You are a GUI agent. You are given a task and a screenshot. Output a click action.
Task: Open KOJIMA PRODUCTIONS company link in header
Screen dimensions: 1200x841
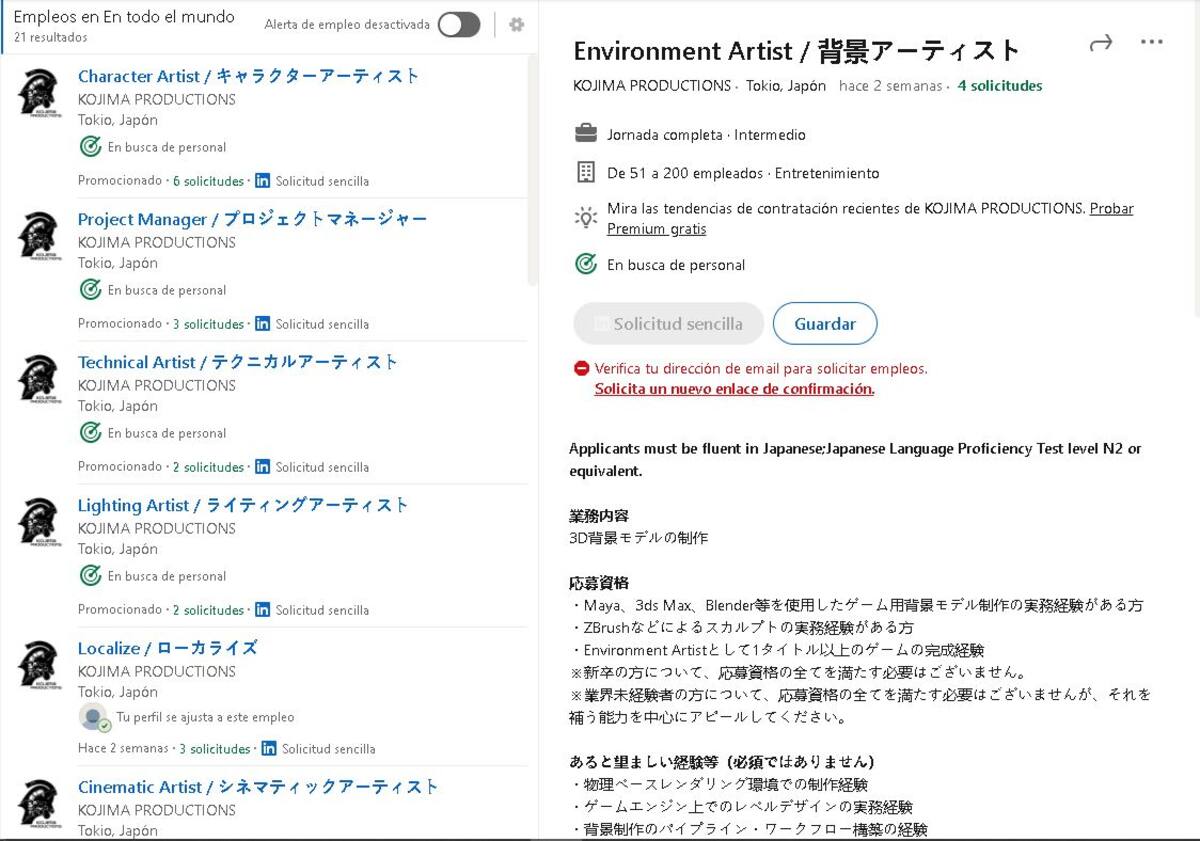click(x=652, y=86)
